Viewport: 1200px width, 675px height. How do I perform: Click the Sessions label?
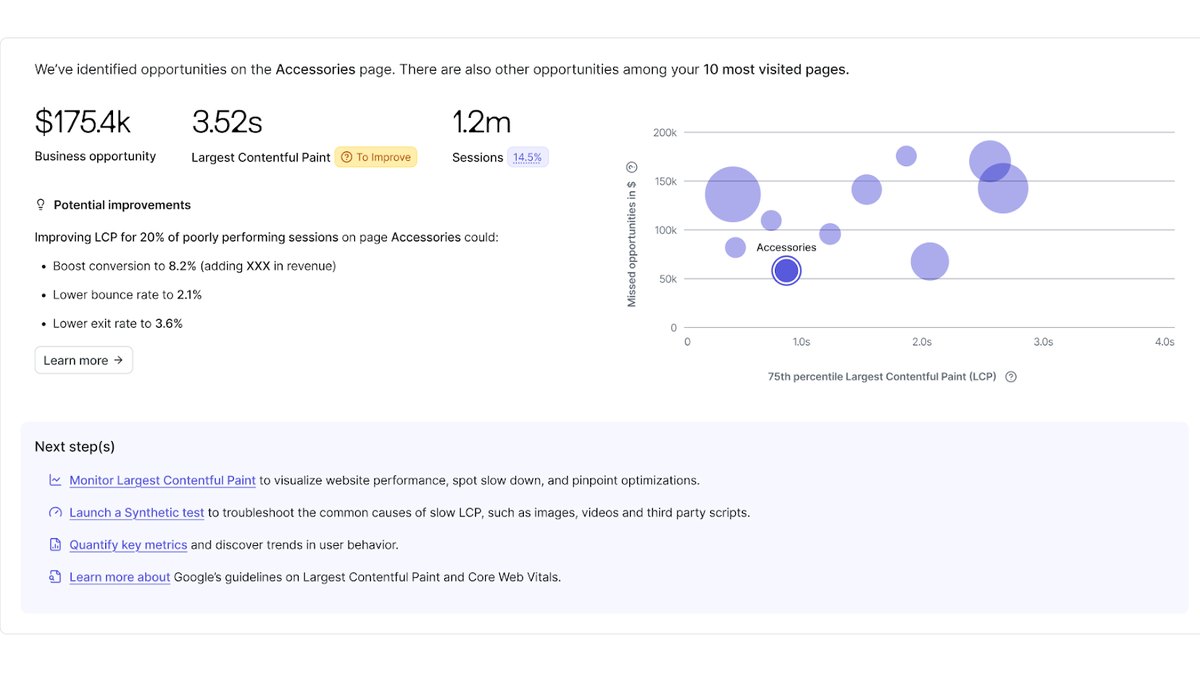(x=478, y=157)
